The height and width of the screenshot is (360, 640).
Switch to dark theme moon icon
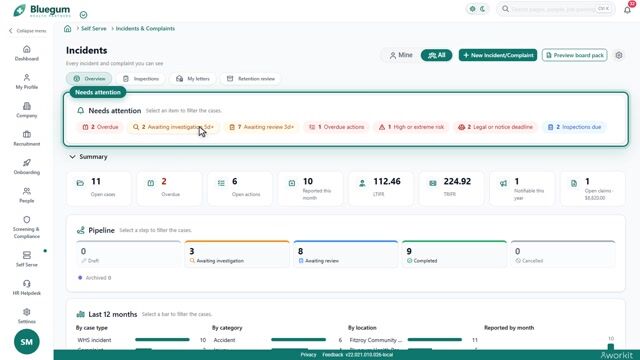482,9
